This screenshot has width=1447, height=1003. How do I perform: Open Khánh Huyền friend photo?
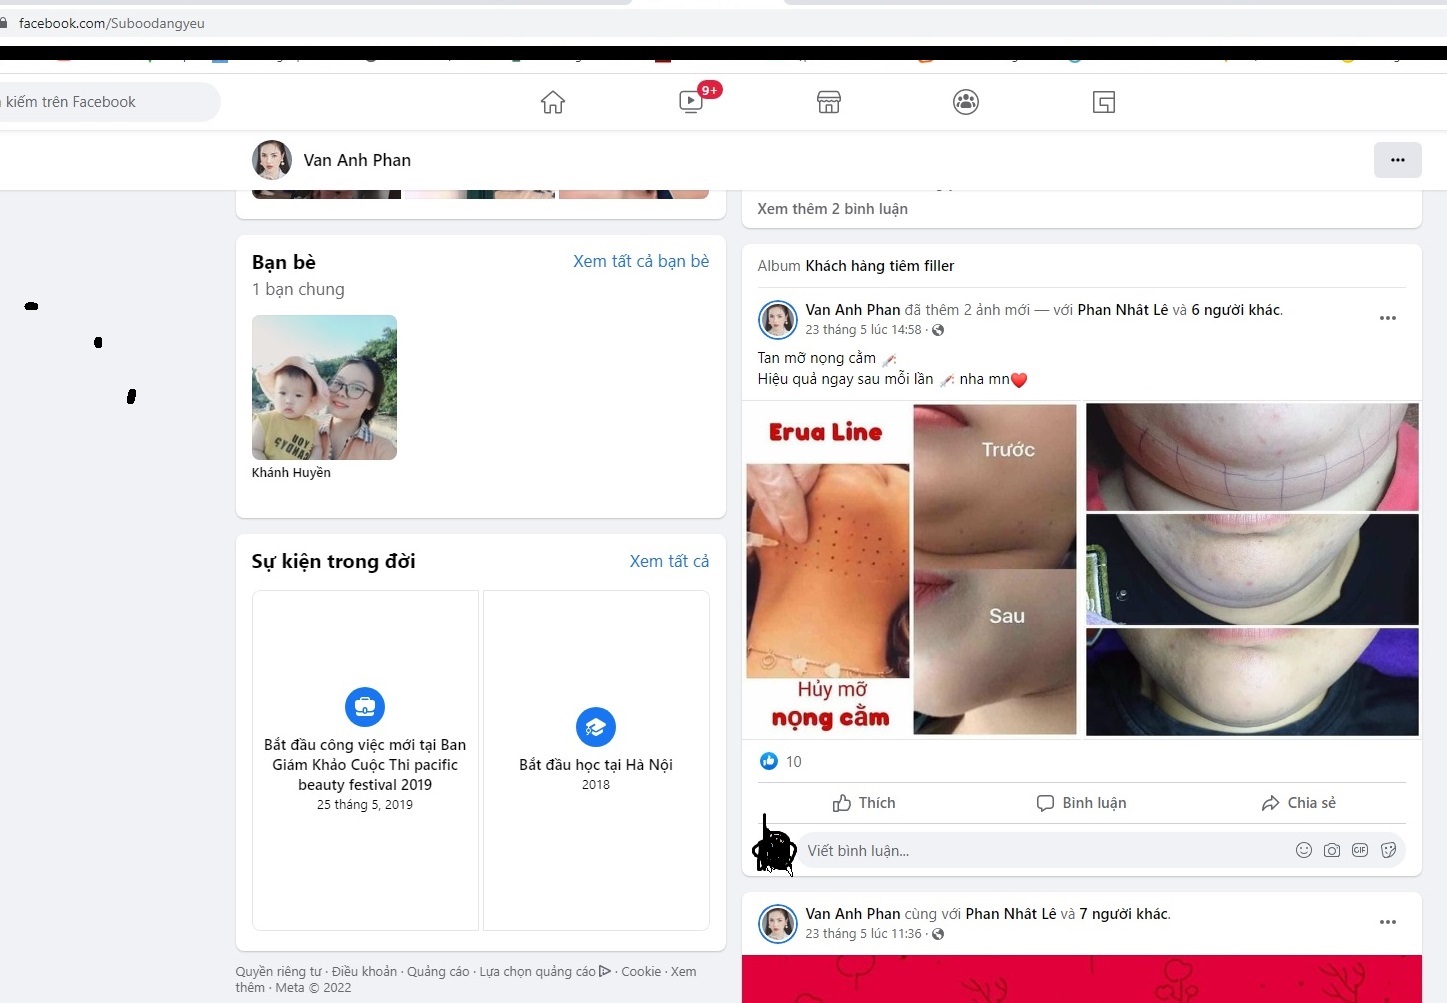point(324,388)
